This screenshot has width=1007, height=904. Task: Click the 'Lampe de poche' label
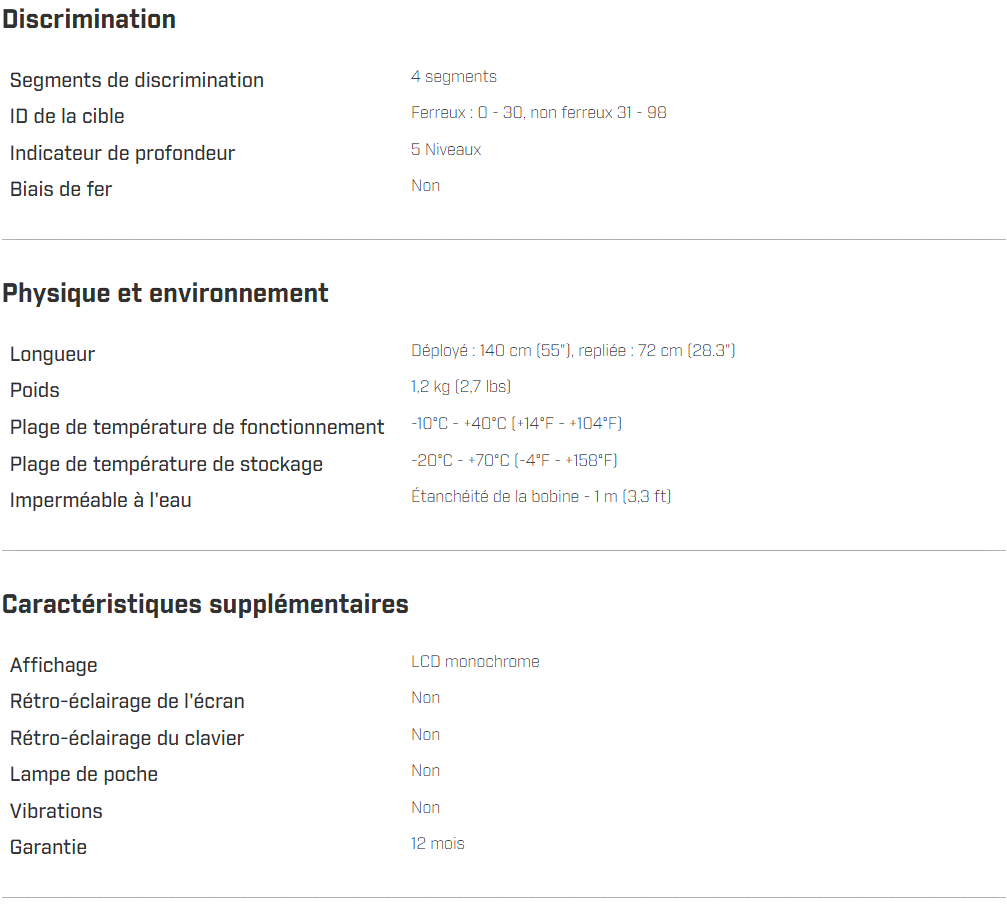tap(84, 774)
